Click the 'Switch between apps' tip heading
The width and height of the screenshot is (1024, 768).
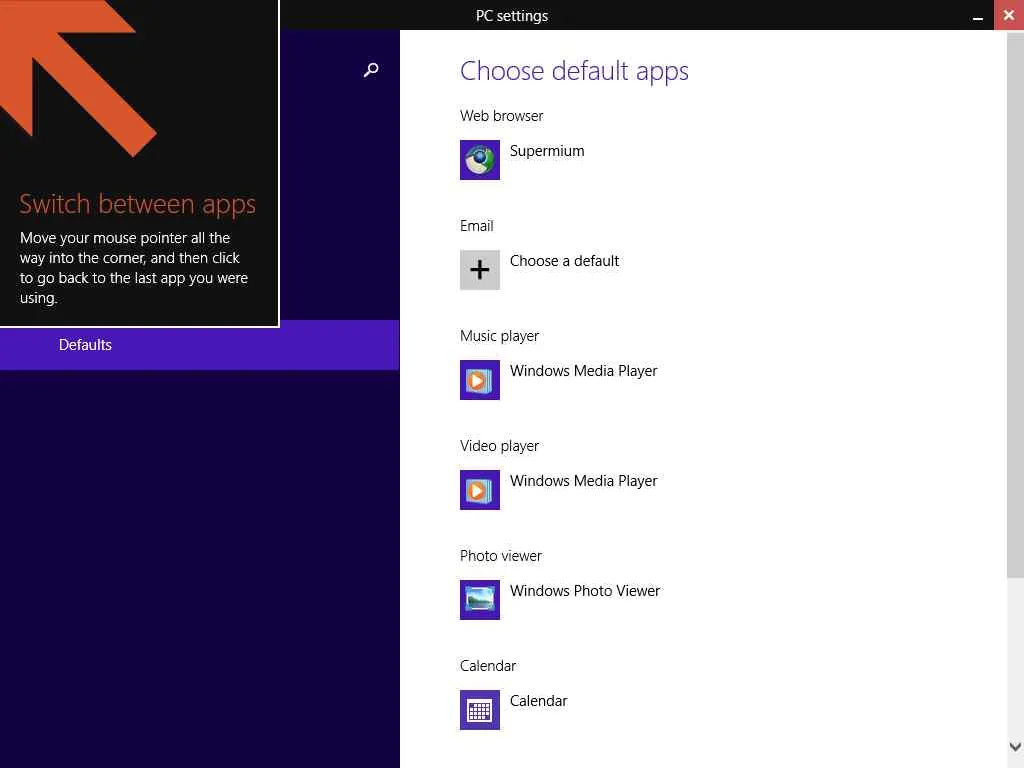click(137, 204)
